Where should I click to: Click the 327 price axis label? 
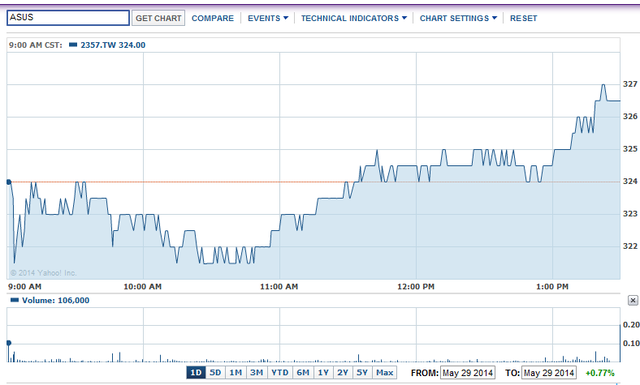pyautogui.click(x=630, y=84)
